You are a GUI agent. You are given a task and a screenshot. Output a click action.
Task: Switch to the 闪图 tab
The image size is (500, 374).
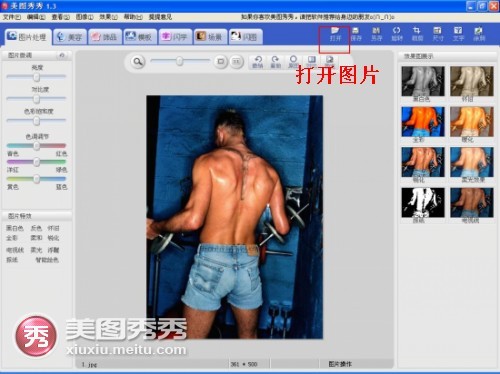[246, 37]
